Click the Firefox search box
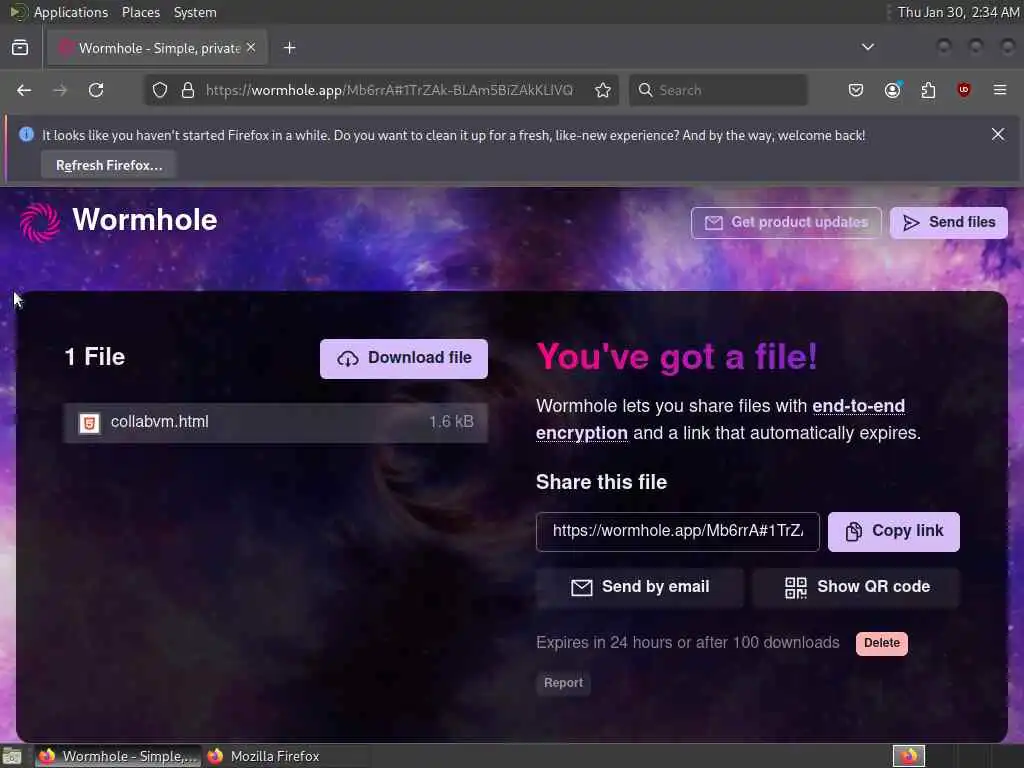The width and height of the screenshot is (1024, 768). click(718, 90)
